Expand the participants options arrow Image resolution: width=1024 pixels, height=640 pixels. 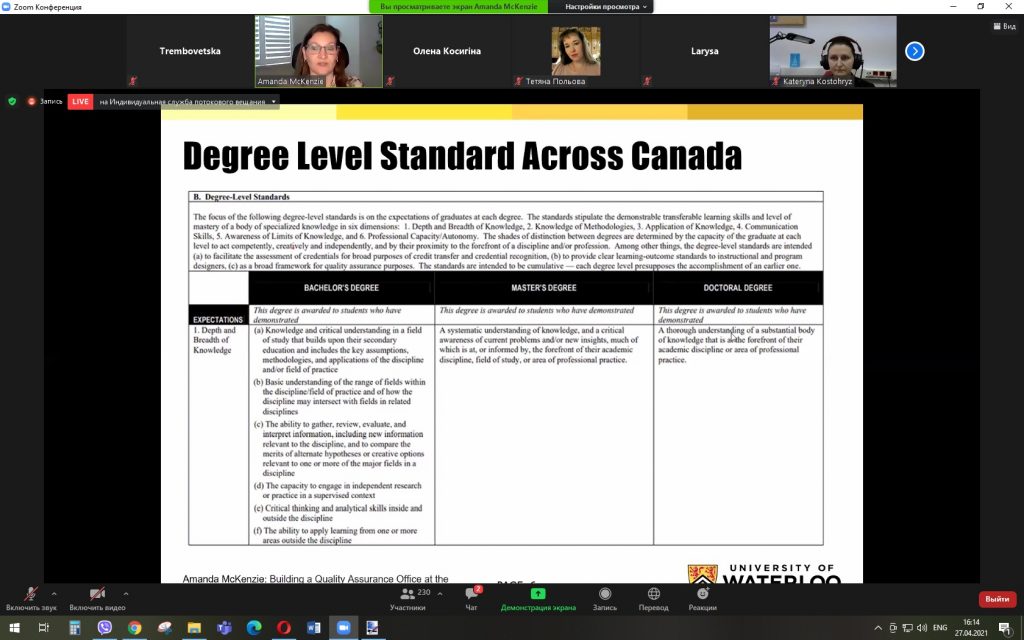click(x=440, y=594)
